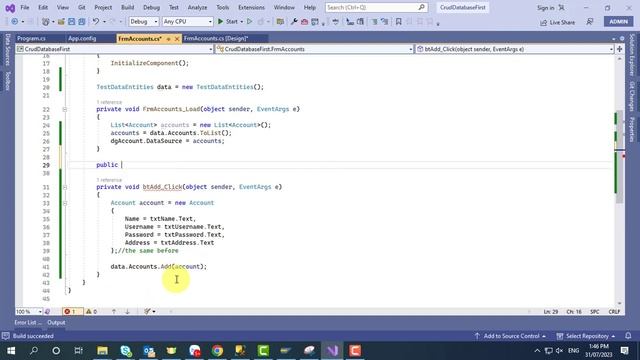Open the Any CPU platform dropdown

[x=187, y=22]
